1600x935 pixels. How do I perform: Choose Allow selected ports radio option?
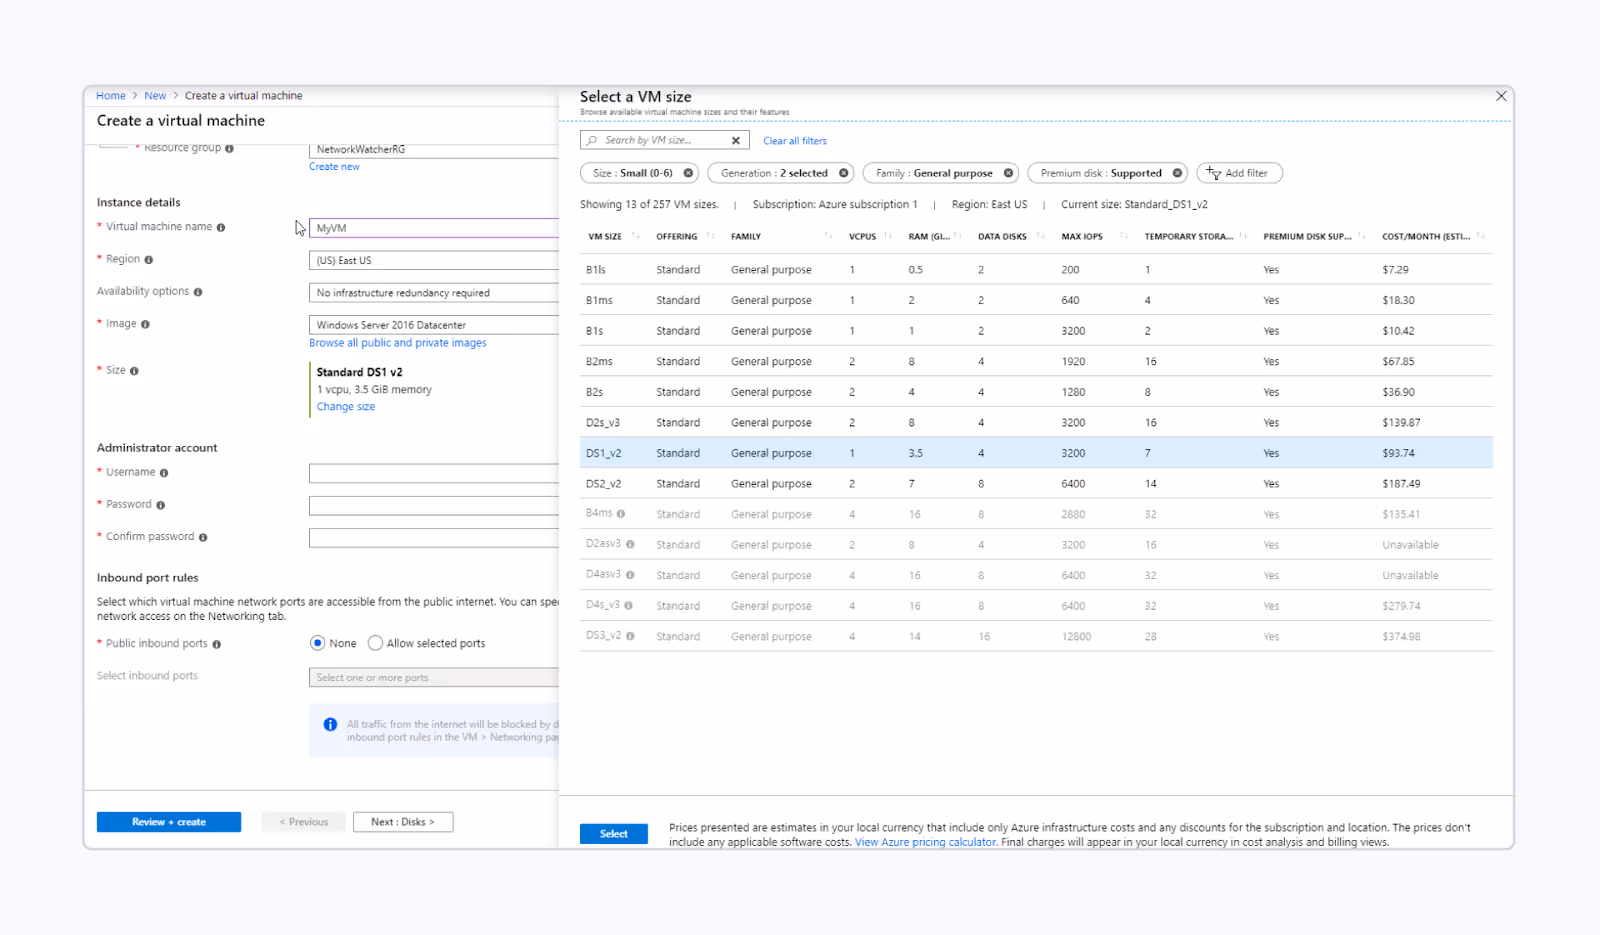click(x=375, y=643)
